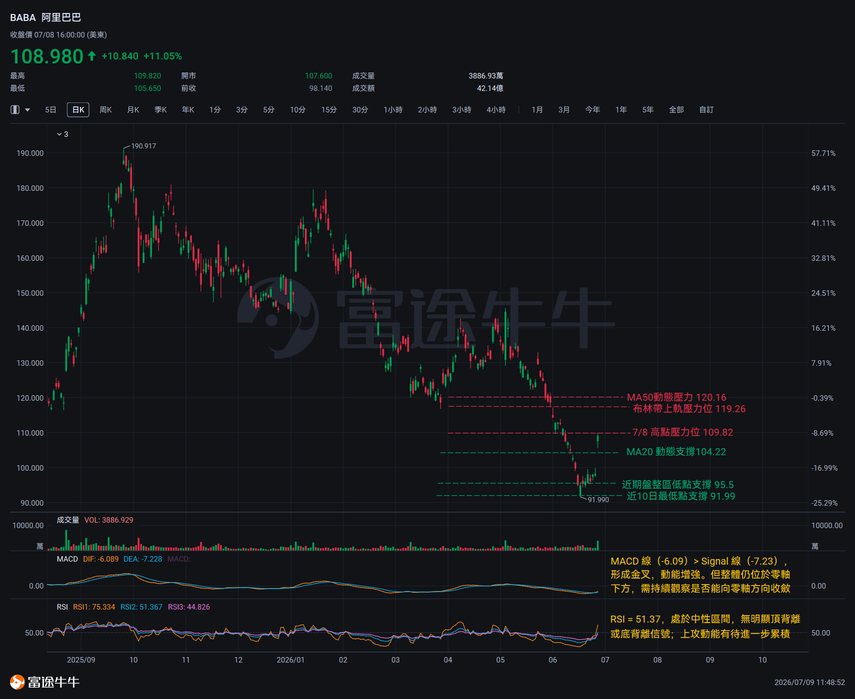
Task: Click the green up-arrow beside the price
Action: coord(92,56)
